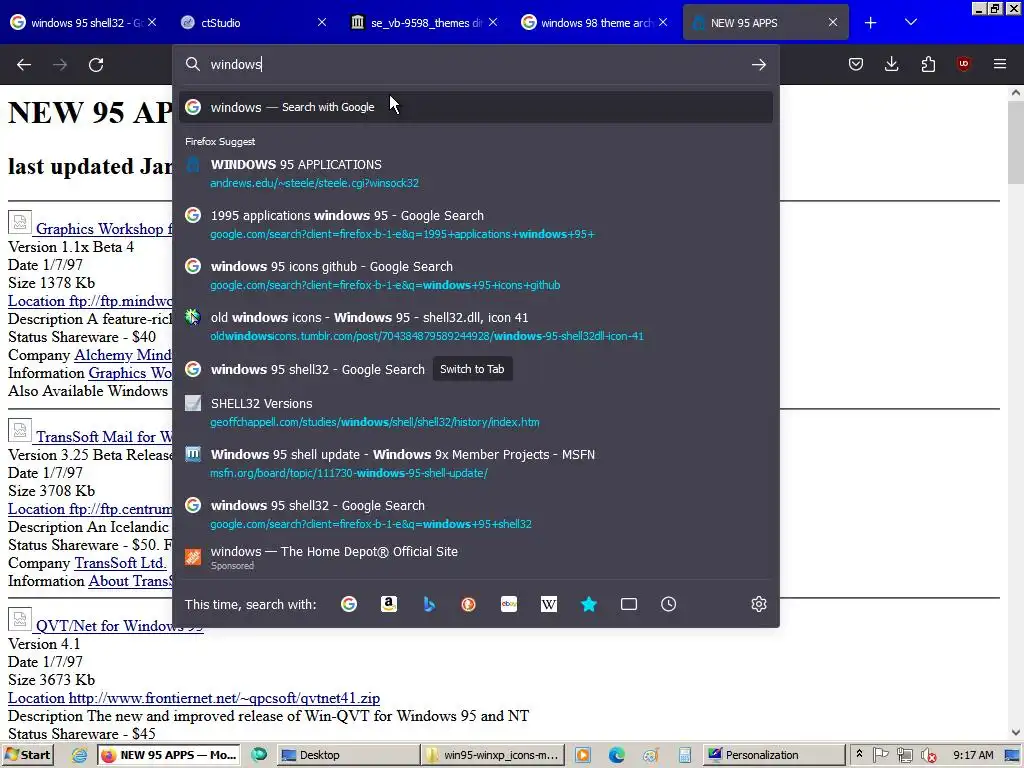Click the muted volume tray icon
The height and width of the screenshot is (768, 1024).
(928, 756)
